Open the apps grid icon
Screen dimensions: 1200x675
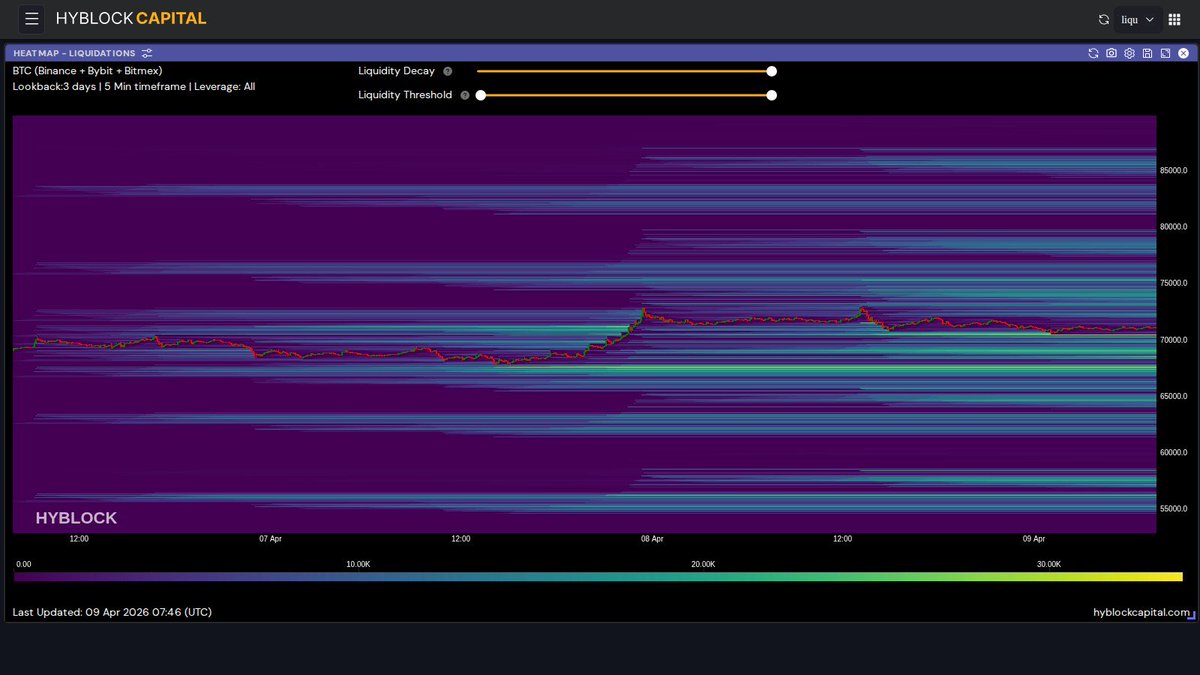point(1175,19)
